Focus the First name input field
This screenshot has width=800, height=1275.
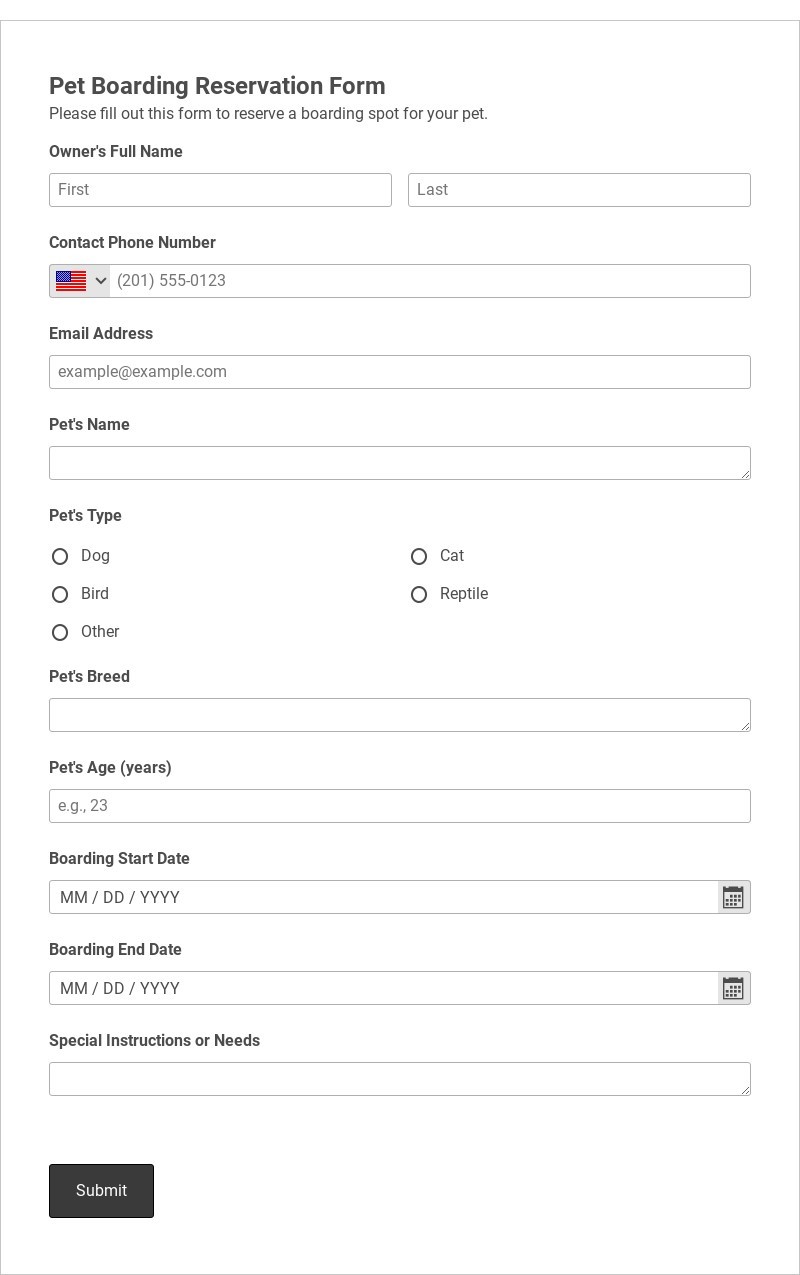(x=220, y=190)
